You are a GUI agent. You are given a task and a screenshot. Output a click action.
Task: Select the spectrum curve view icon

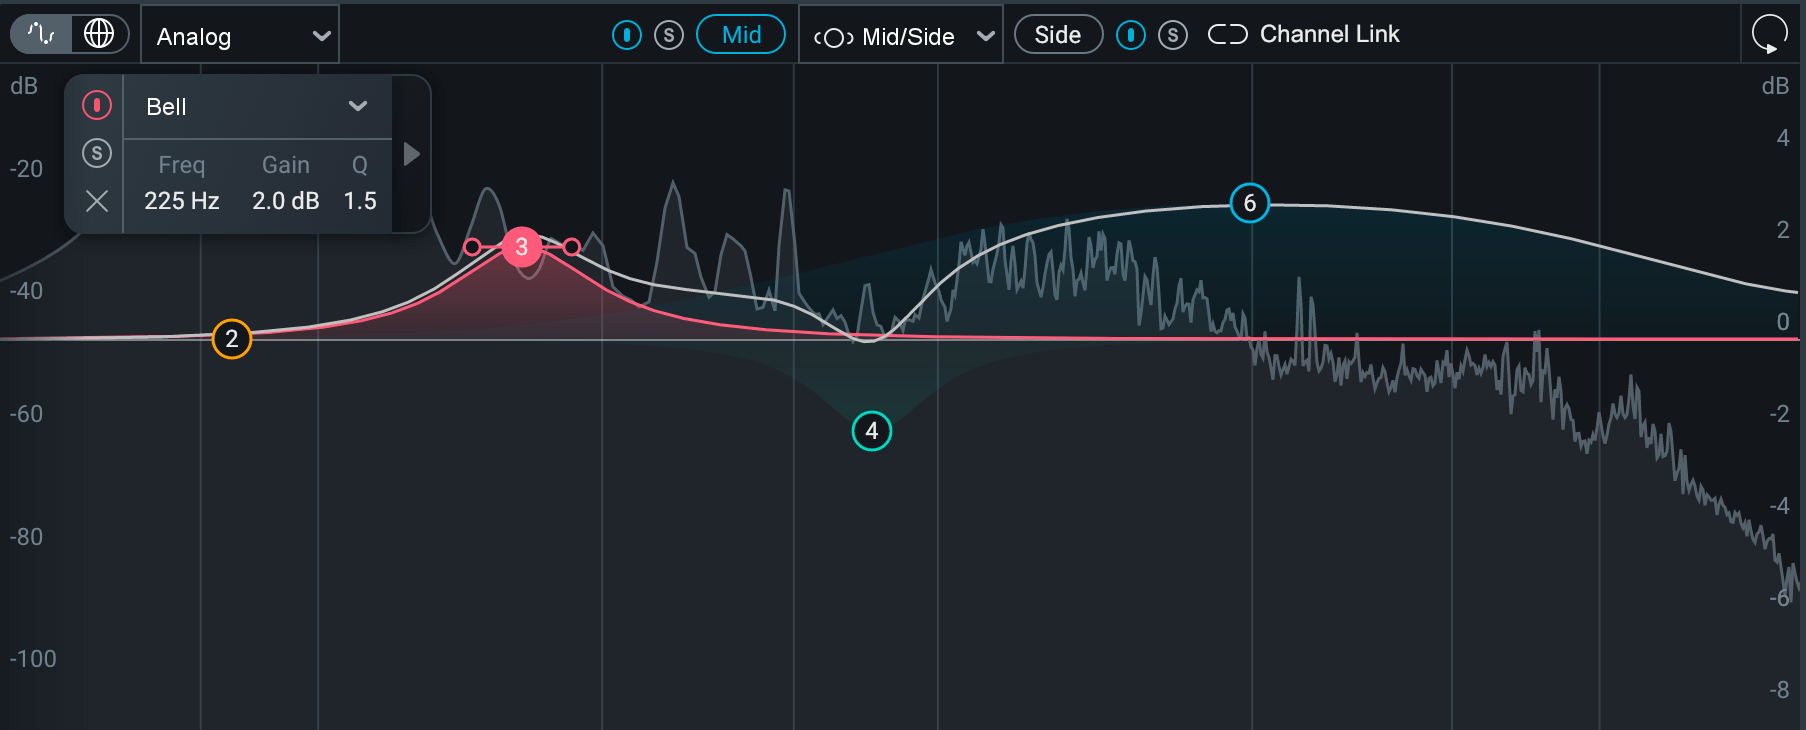tap(41, 34)
